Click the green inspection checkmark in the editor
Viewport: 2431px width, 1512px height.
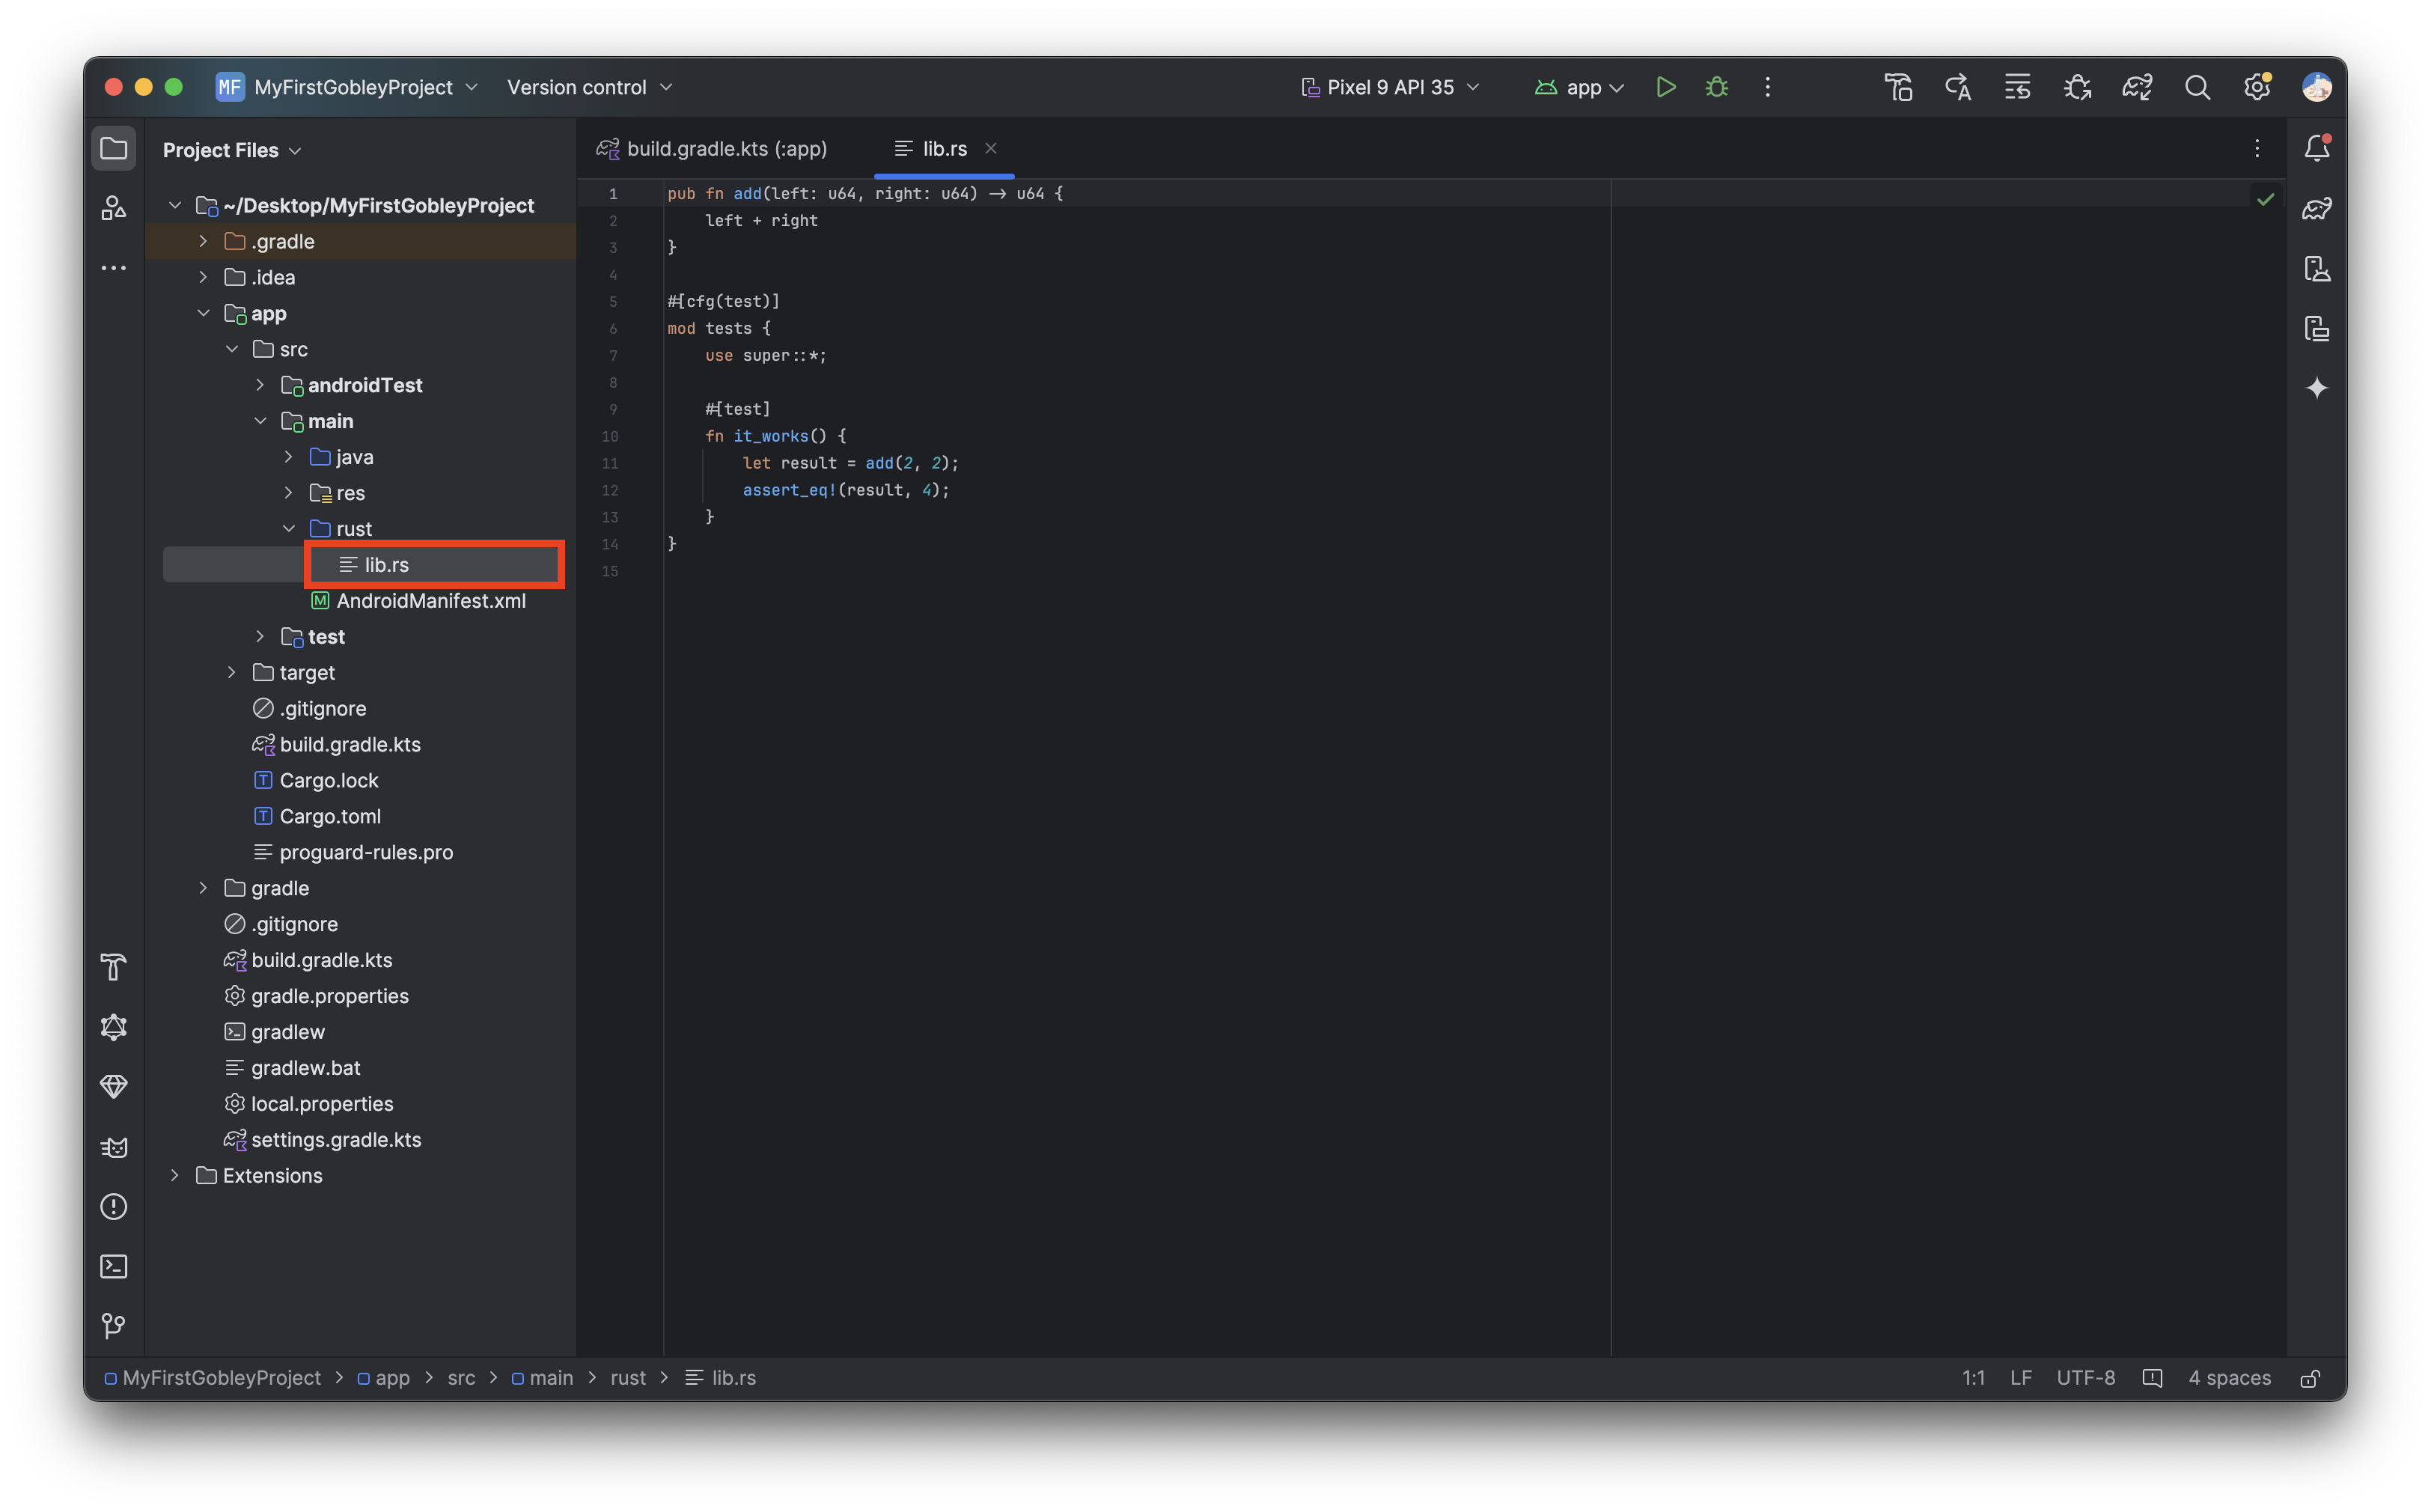(2265, 199)
